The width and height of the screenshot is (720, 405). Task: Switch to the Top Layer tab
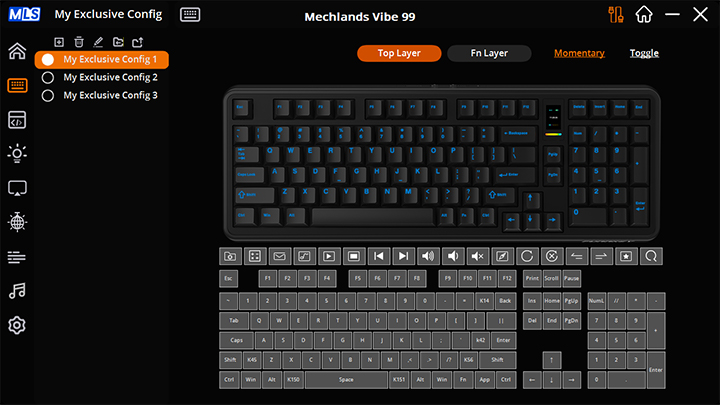point(399,53)
